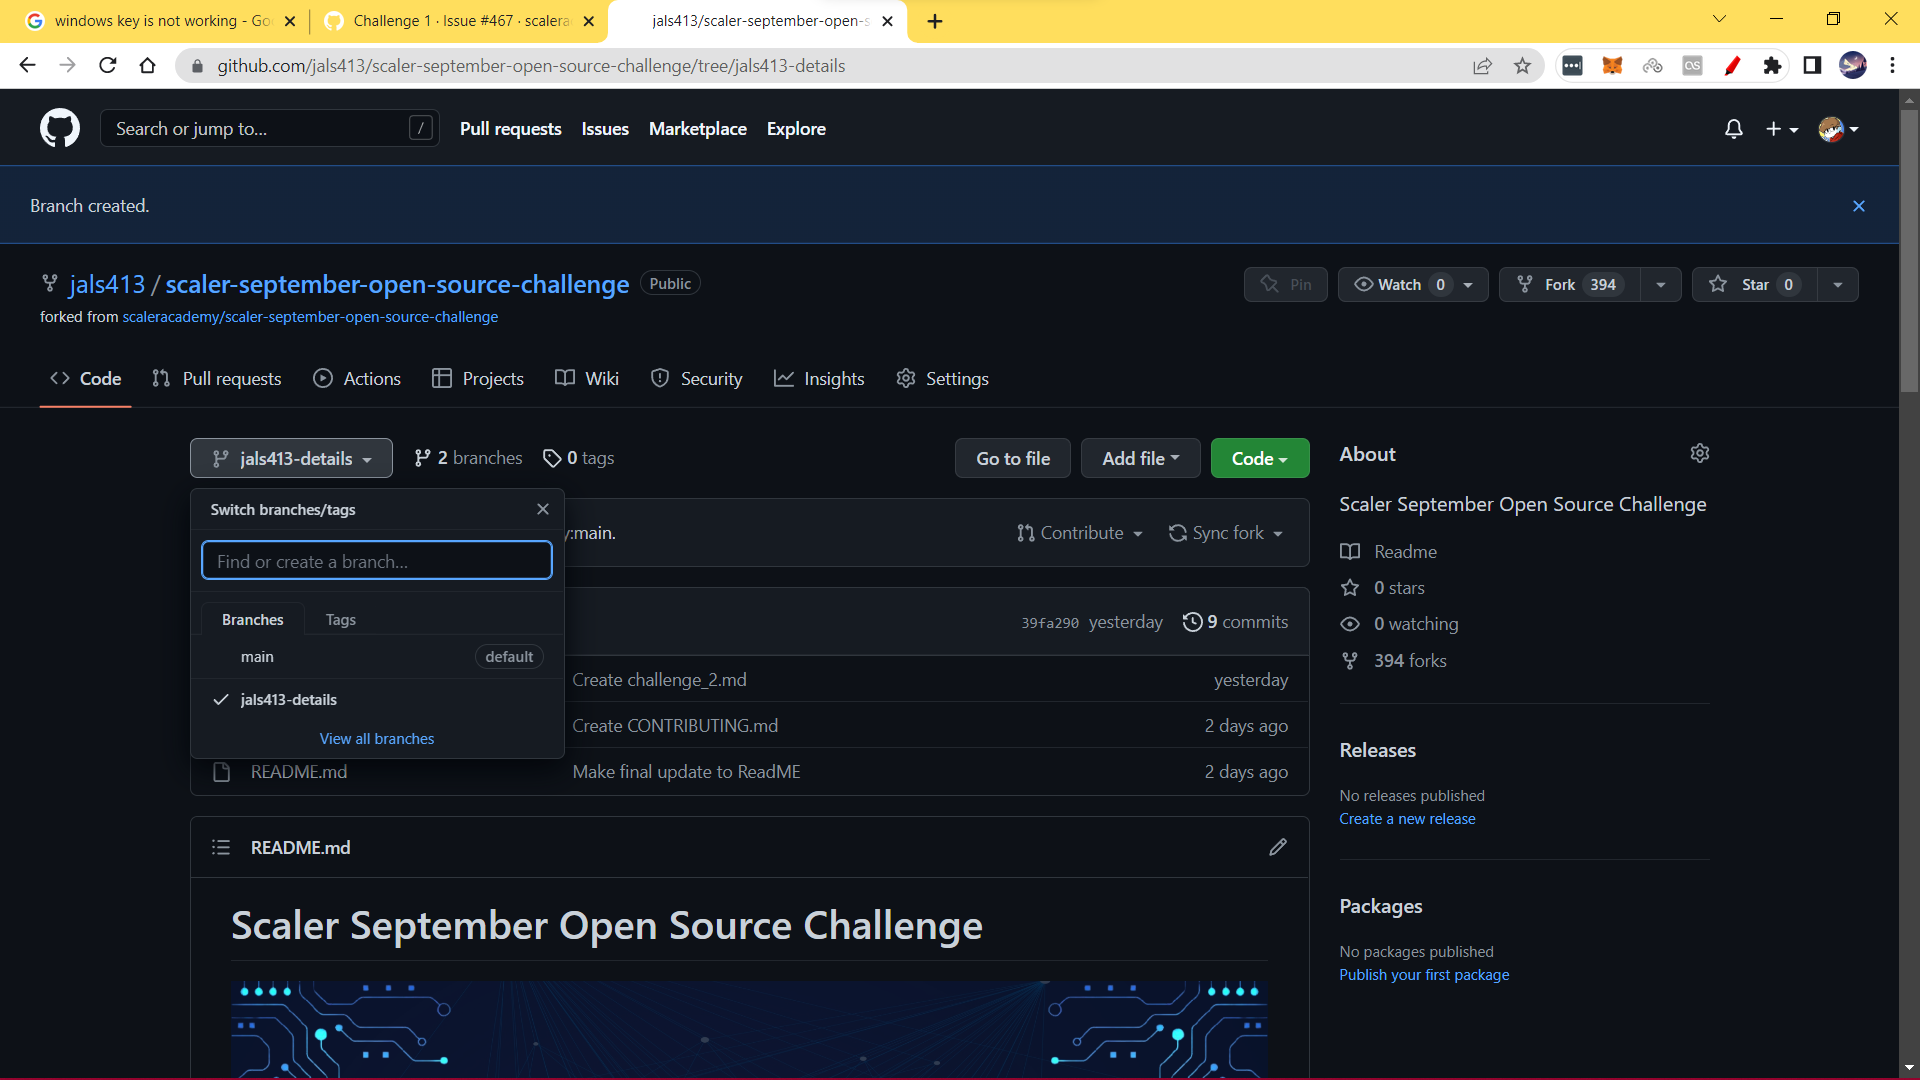1920x1080 pixels.
Task: Click the About section settings gear
Action: (1700, 453)
